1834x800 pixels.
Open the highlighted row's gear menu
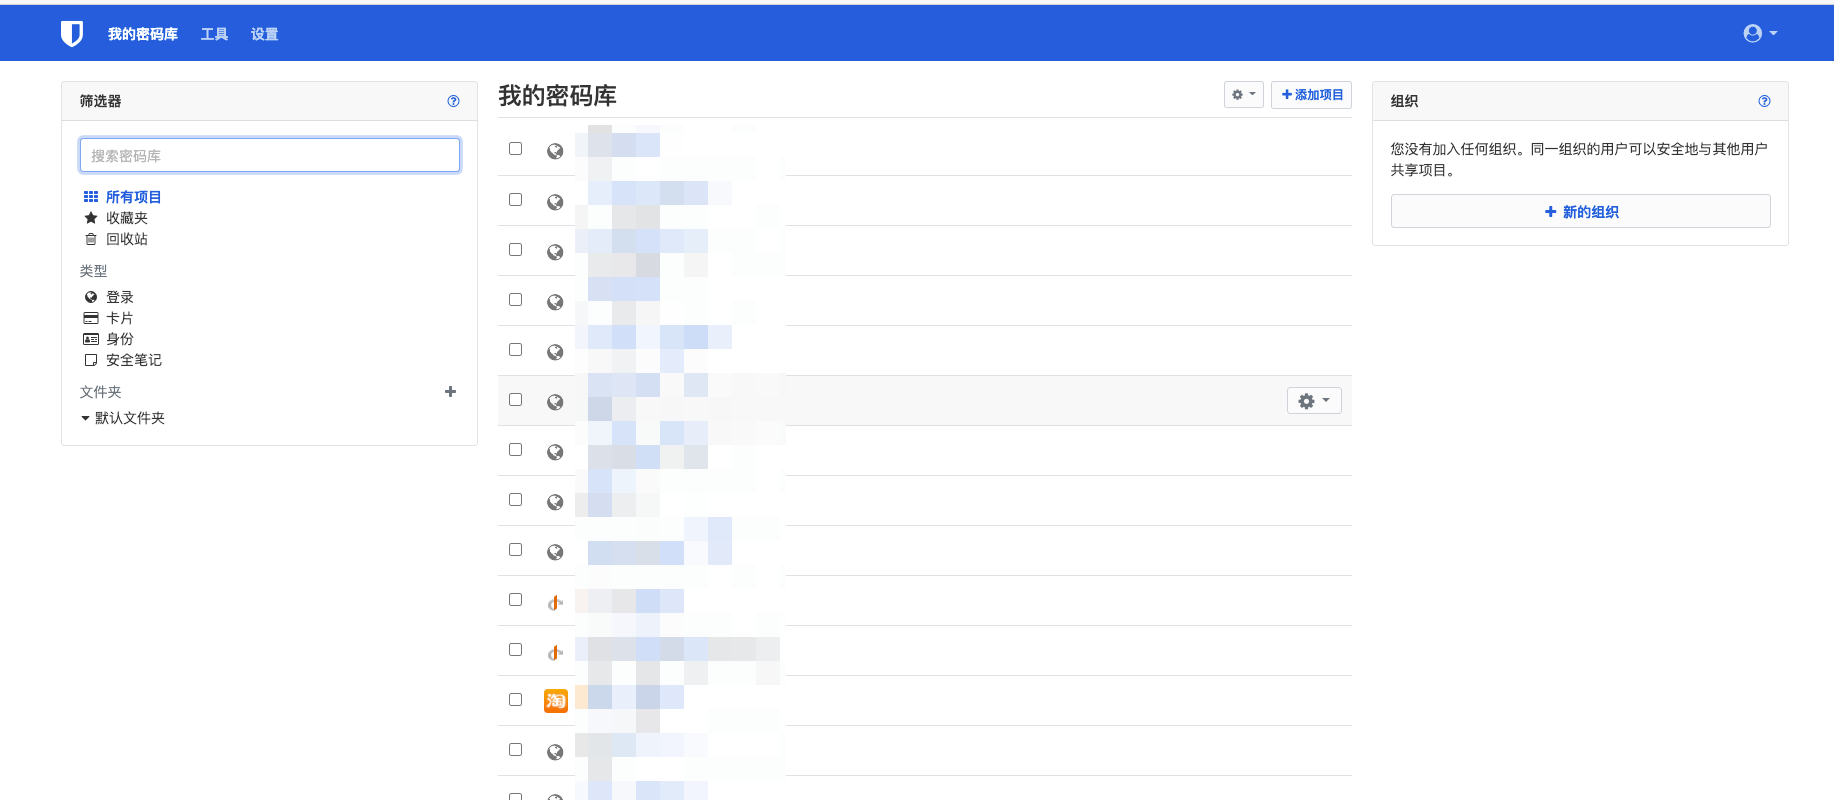(1314, 401)
